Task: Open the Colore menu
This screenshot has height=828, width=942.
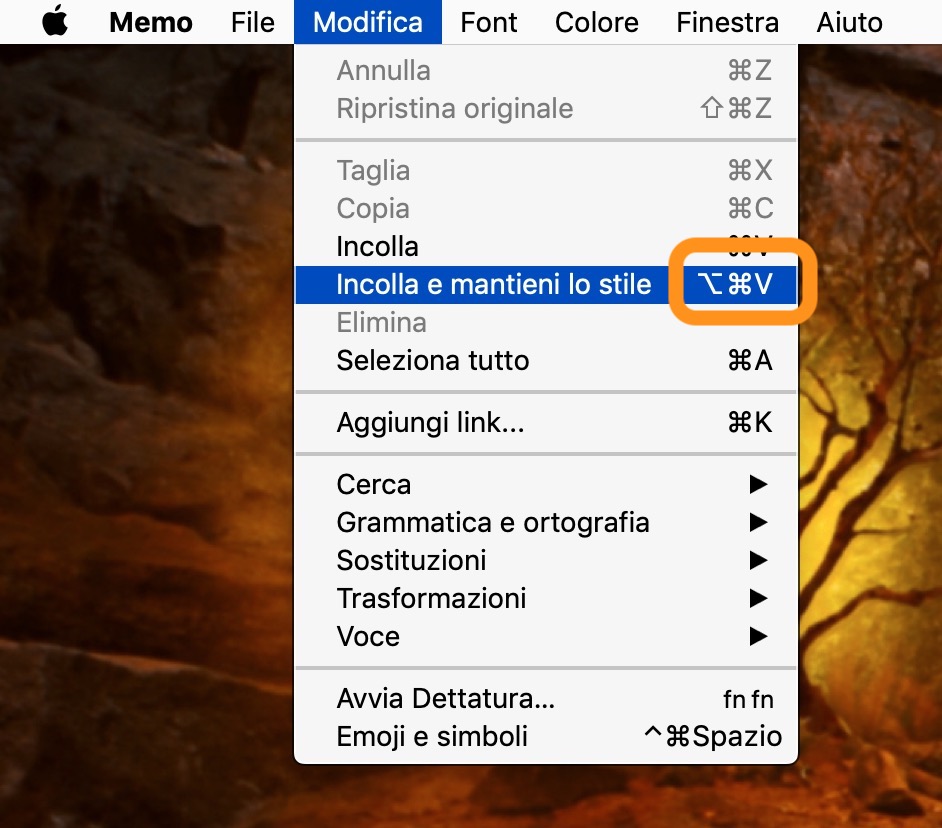Action: pos(597,22)
